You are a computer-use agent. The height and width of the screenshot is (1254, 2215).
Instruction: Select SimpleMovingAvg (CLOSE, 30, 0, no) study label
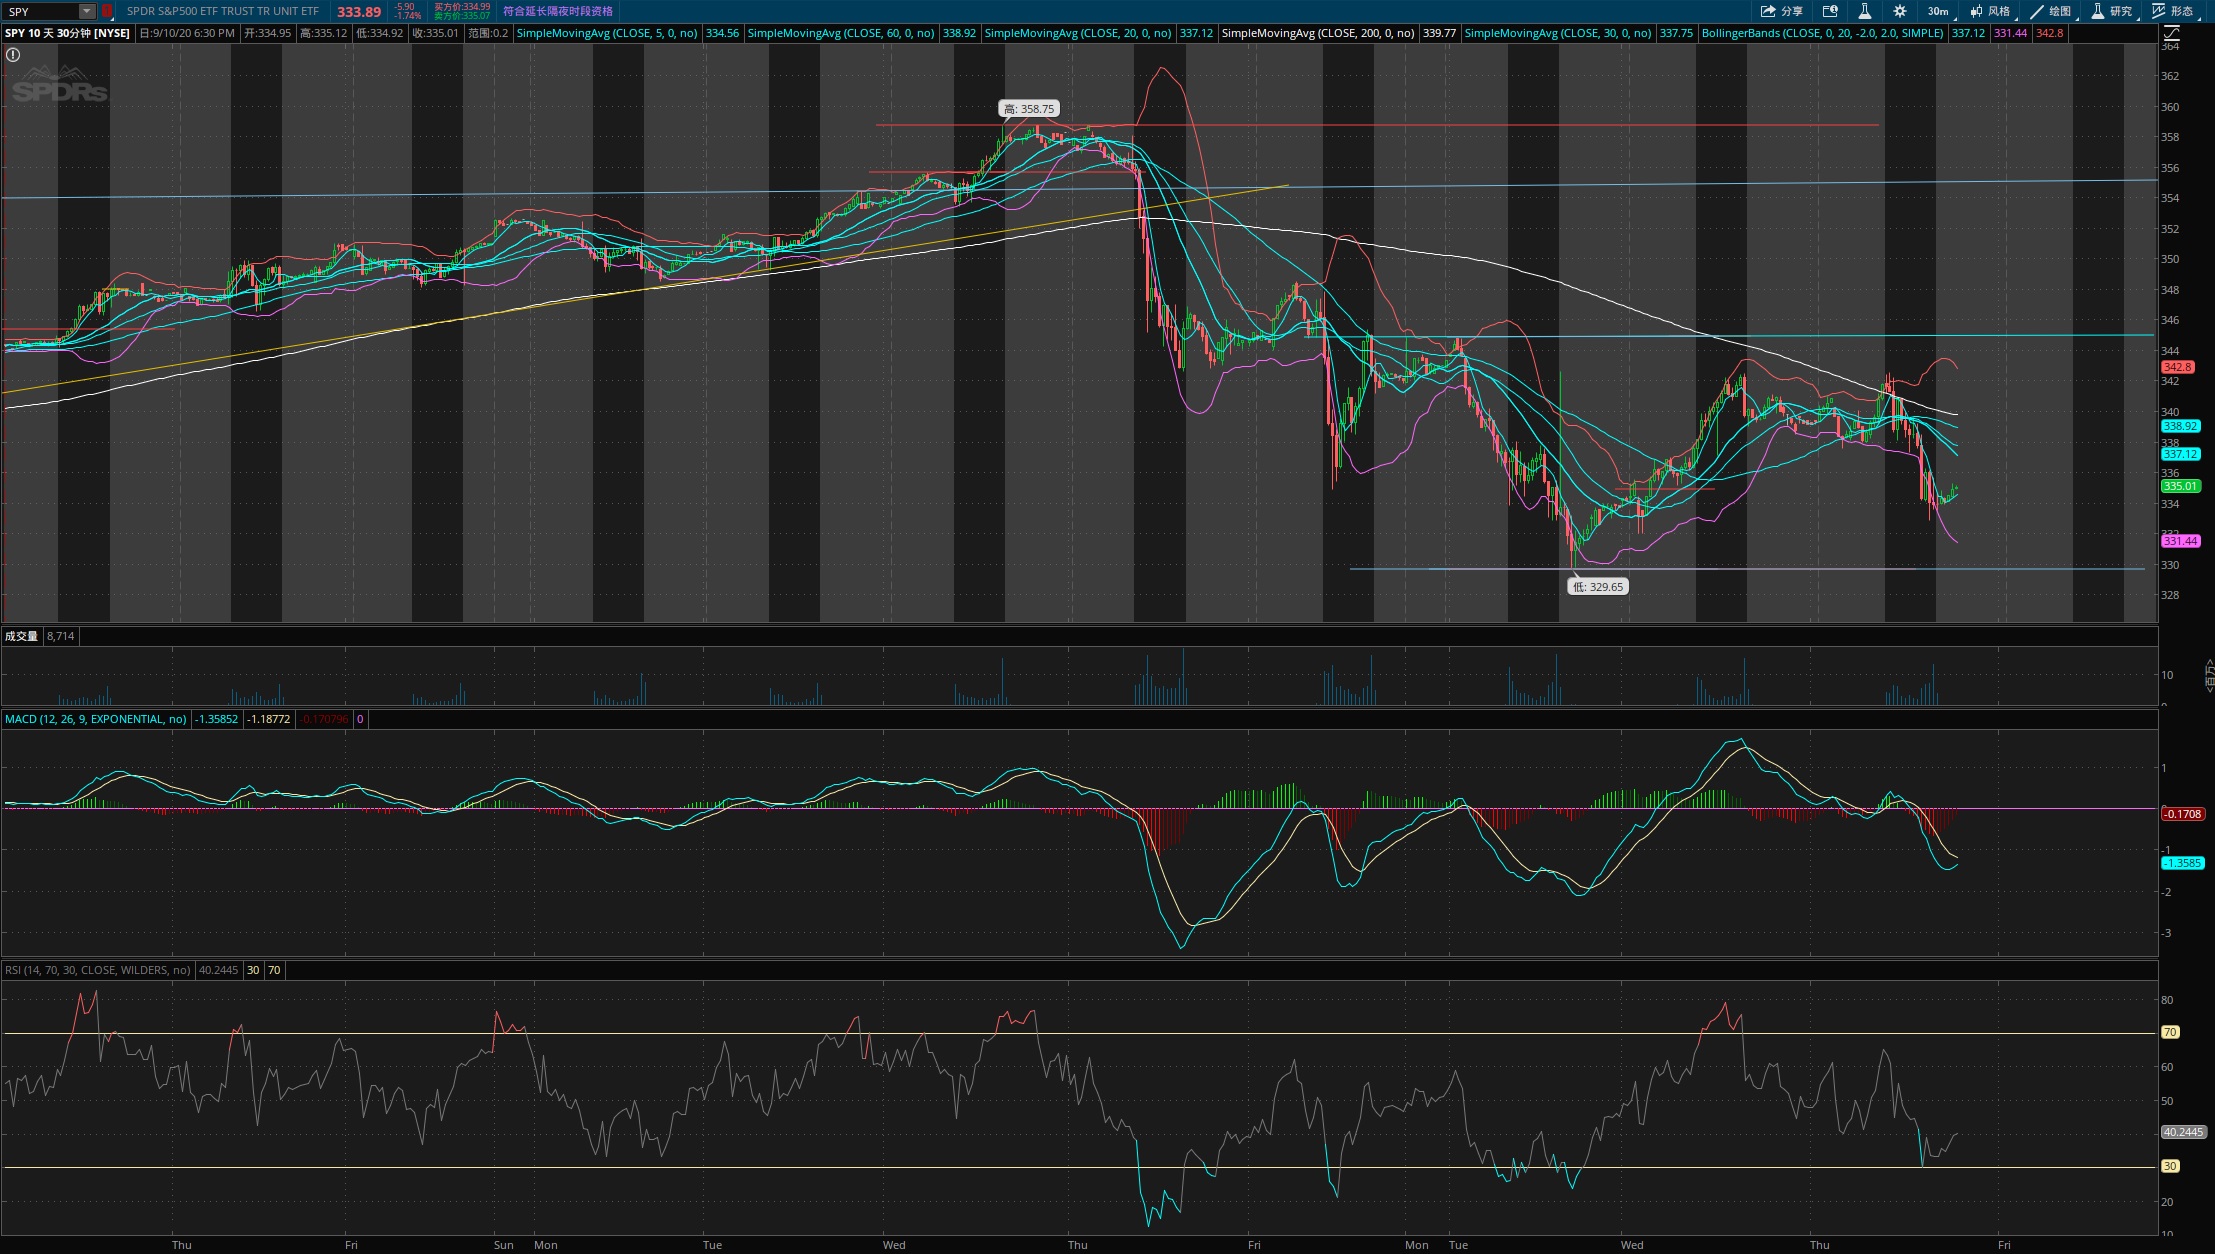(x=1558, y=33)
